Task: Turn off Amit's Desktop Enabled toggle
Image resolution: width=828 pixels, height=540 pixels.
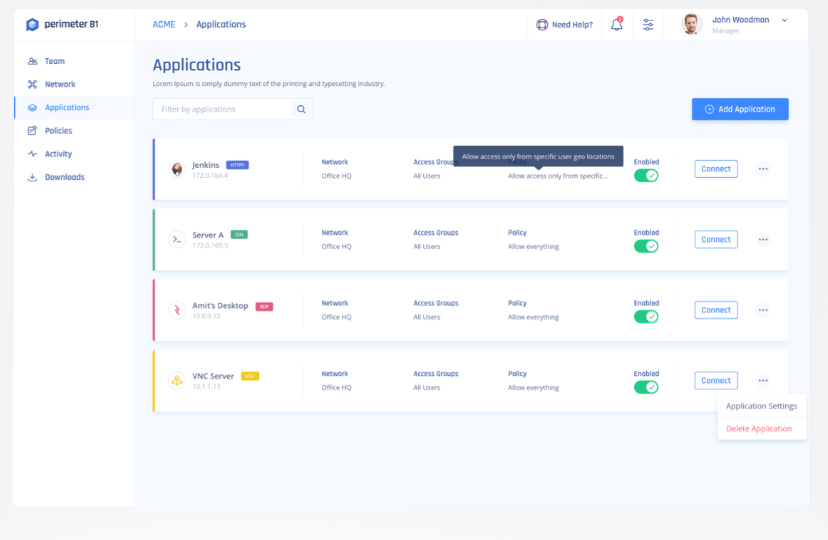Action: tap(646, 317)
